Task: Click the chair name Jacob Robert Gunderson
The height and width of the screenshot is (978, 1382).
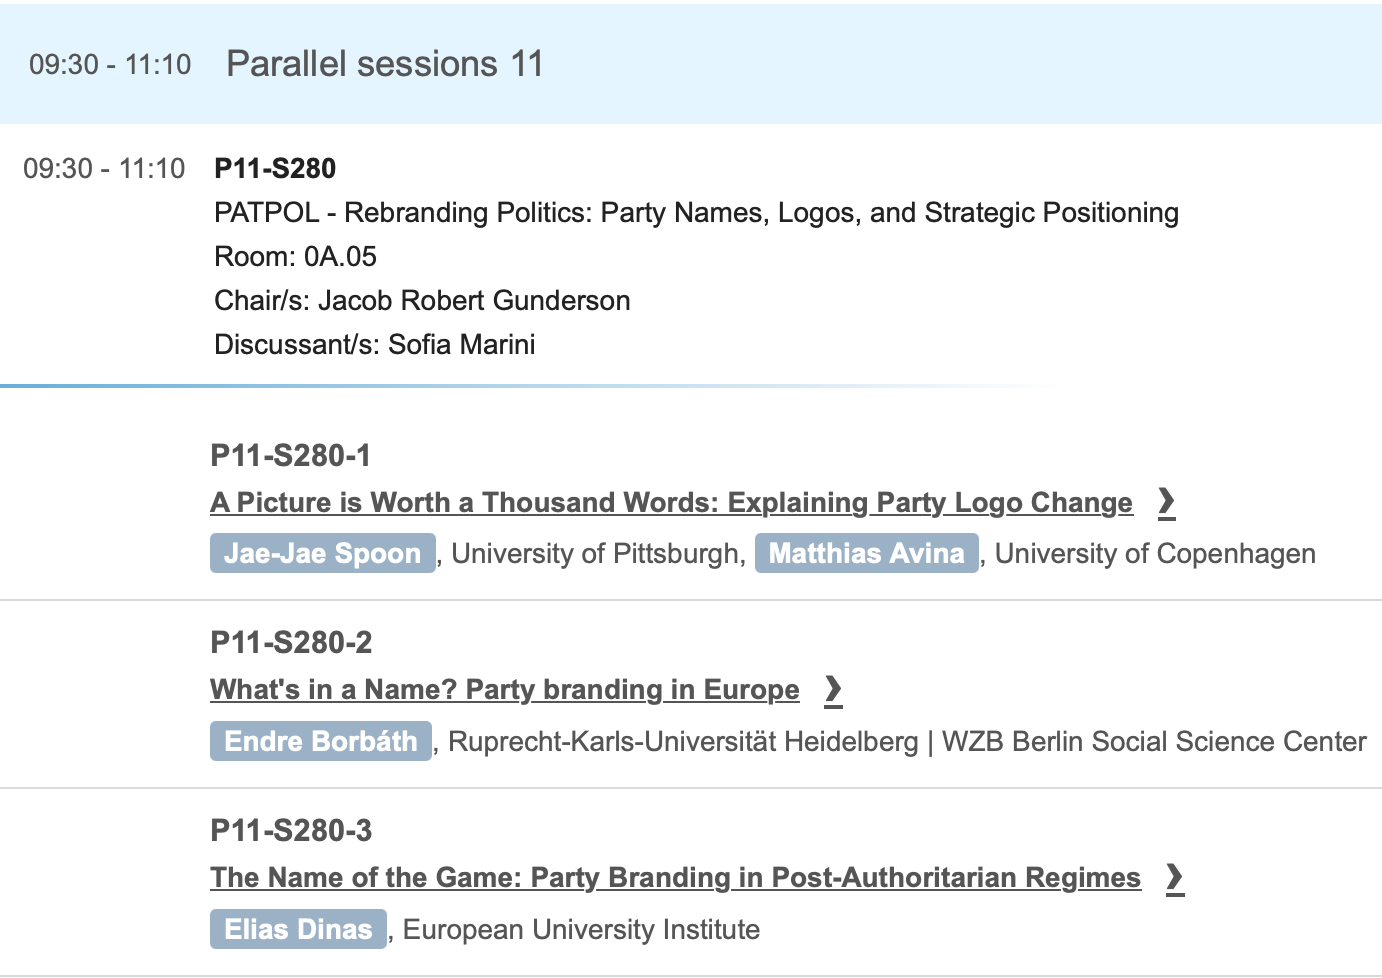Action: coord(474,300)
